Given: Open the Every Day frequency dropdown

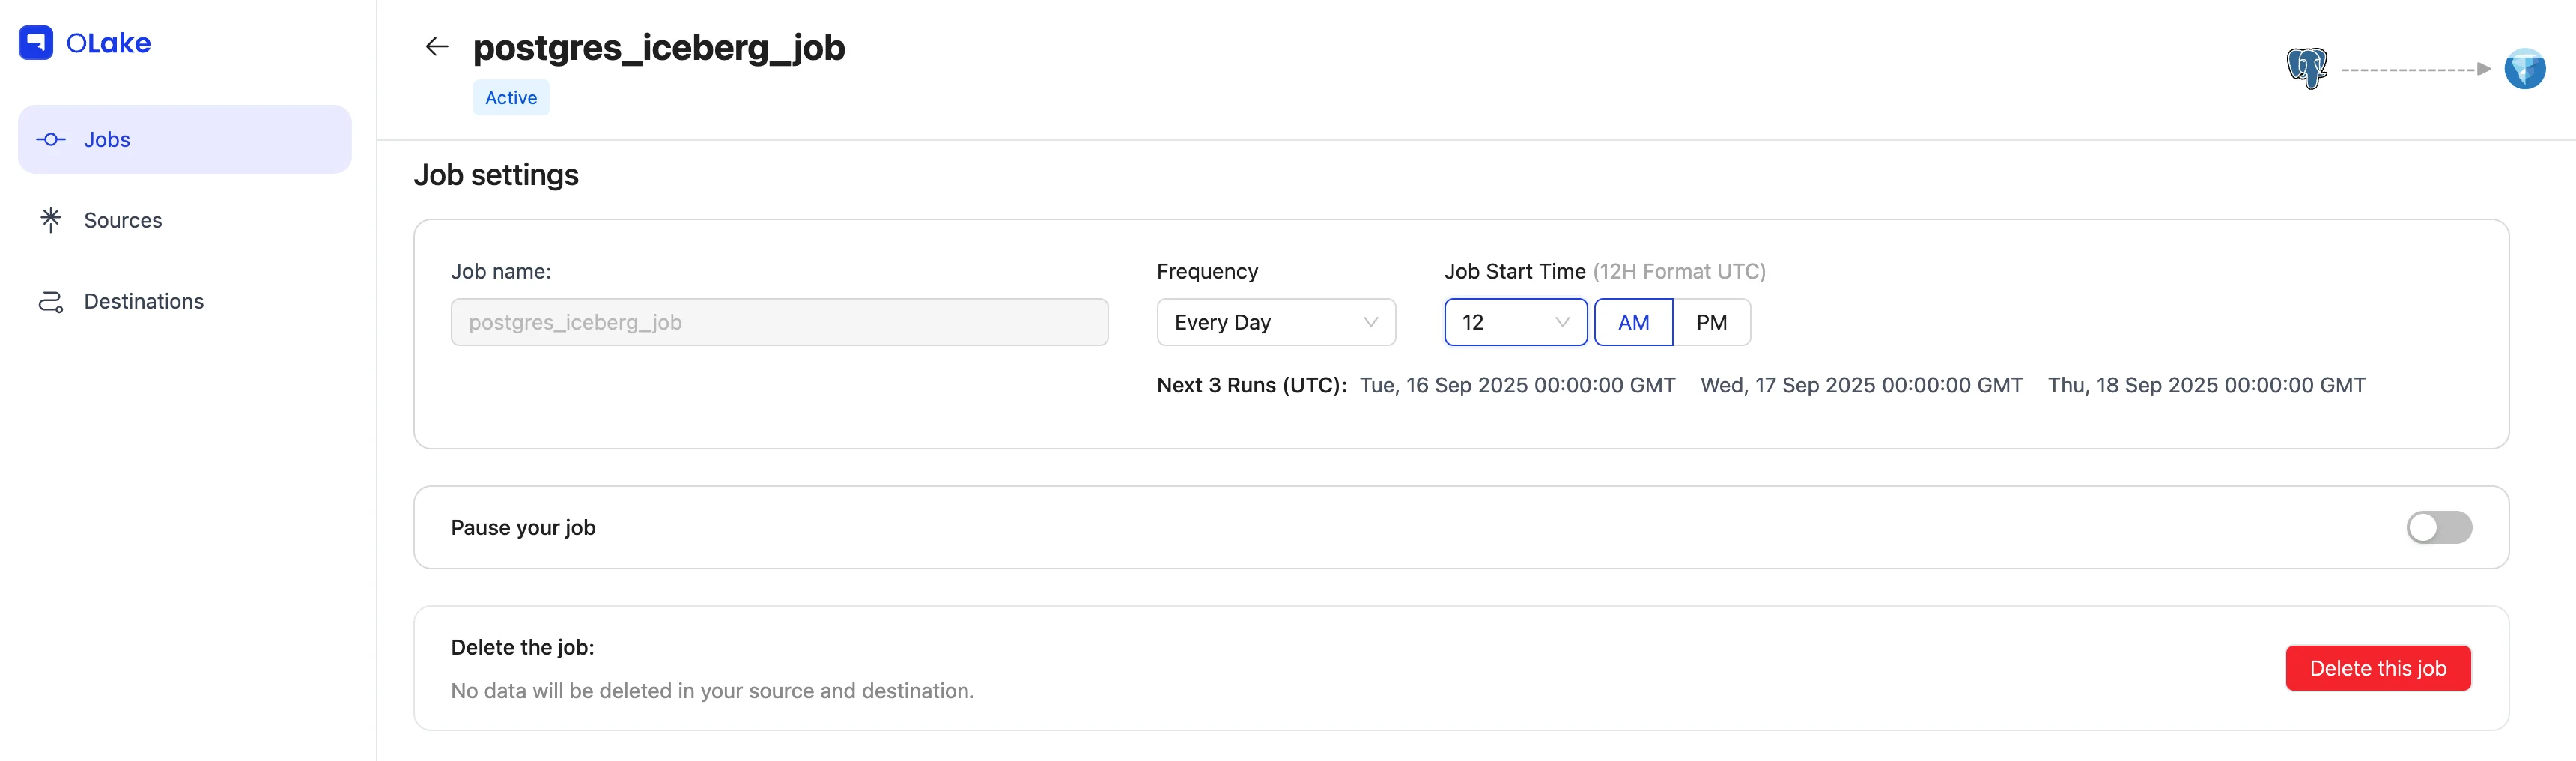Looking at the screenshot, I should click(x=1275, y=322).
